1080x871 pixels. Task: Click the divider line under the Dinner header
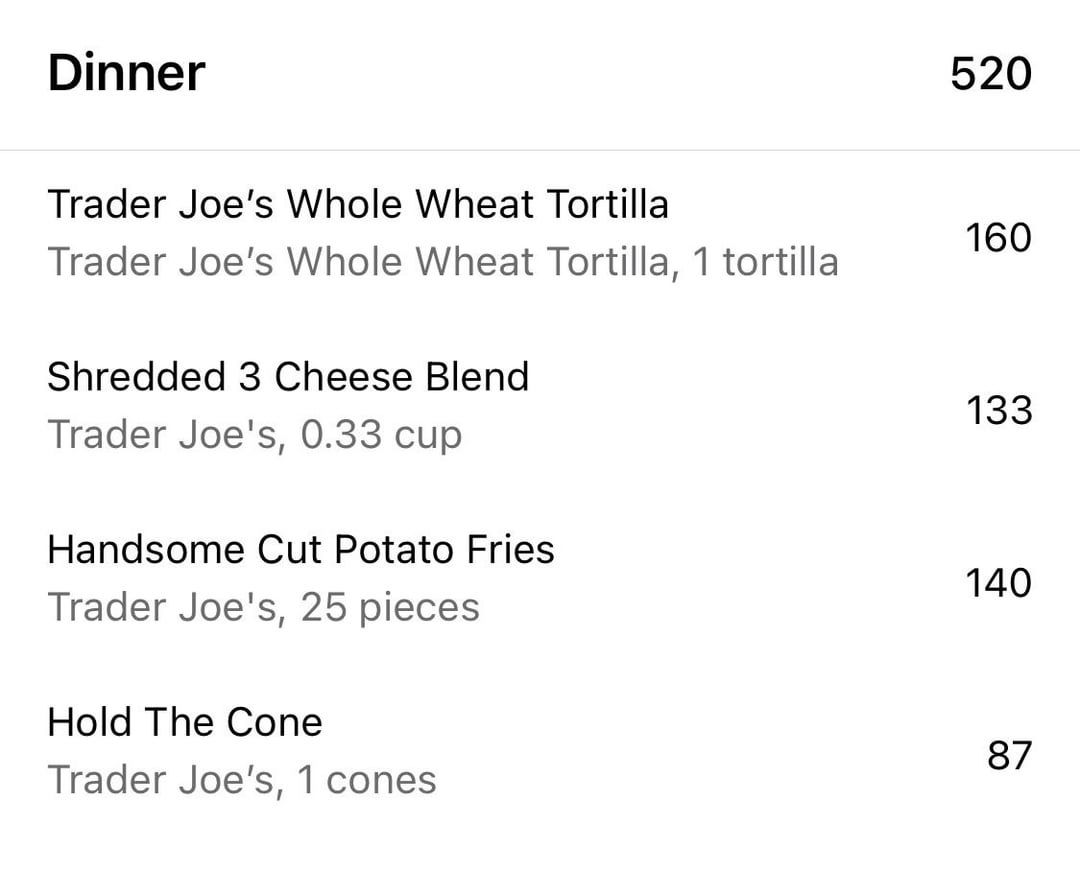point(540,150)
